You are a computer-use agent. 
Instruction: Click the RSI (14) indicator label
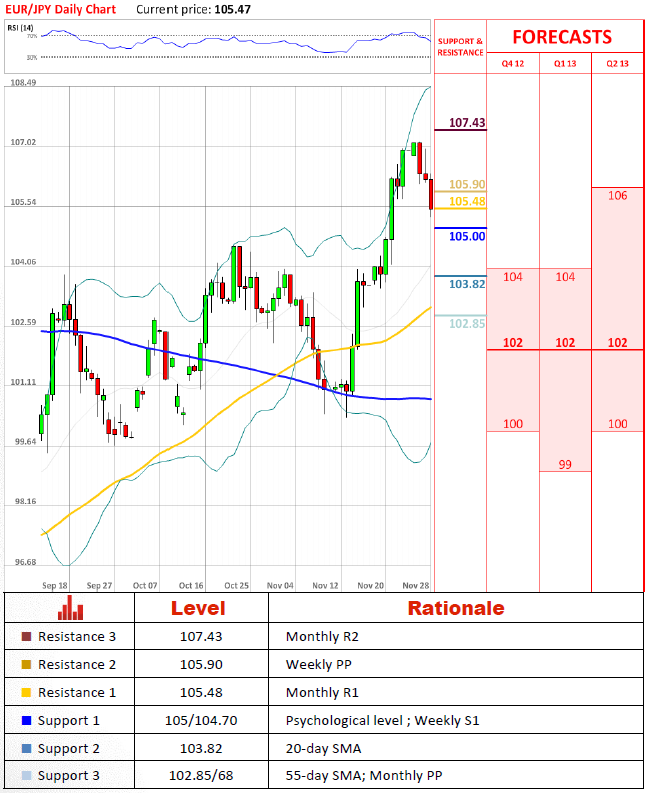point(21,27)
